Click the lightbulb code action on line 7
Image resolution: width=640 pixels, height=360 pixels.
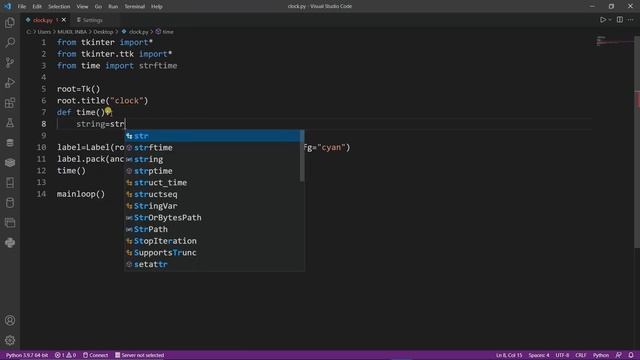click(108, 111)
